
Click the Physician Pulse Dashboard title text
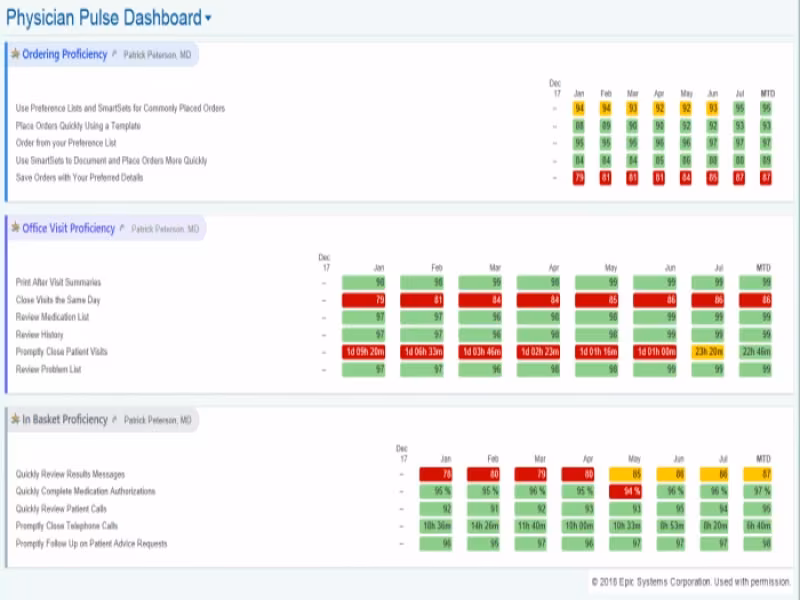[x=104, y=18]
